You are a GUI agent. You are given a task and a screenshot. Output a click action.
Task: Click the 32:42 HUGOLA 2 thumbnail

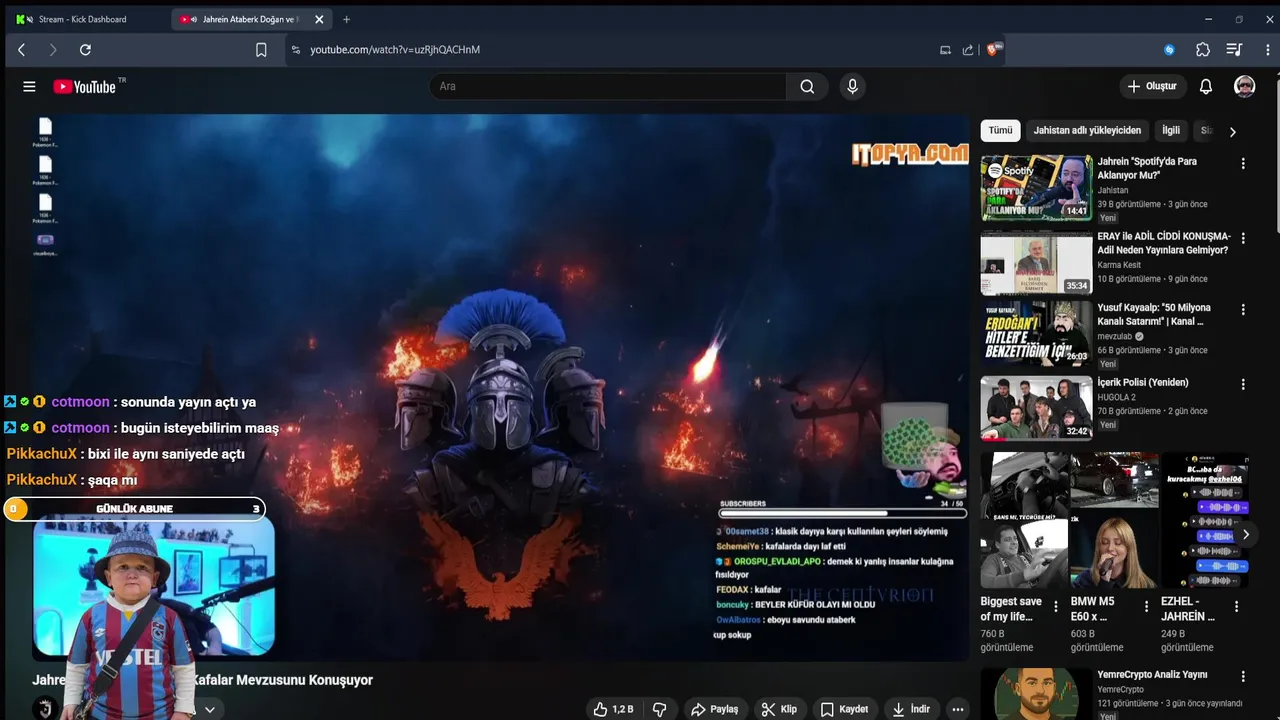tap(1036, 408)
